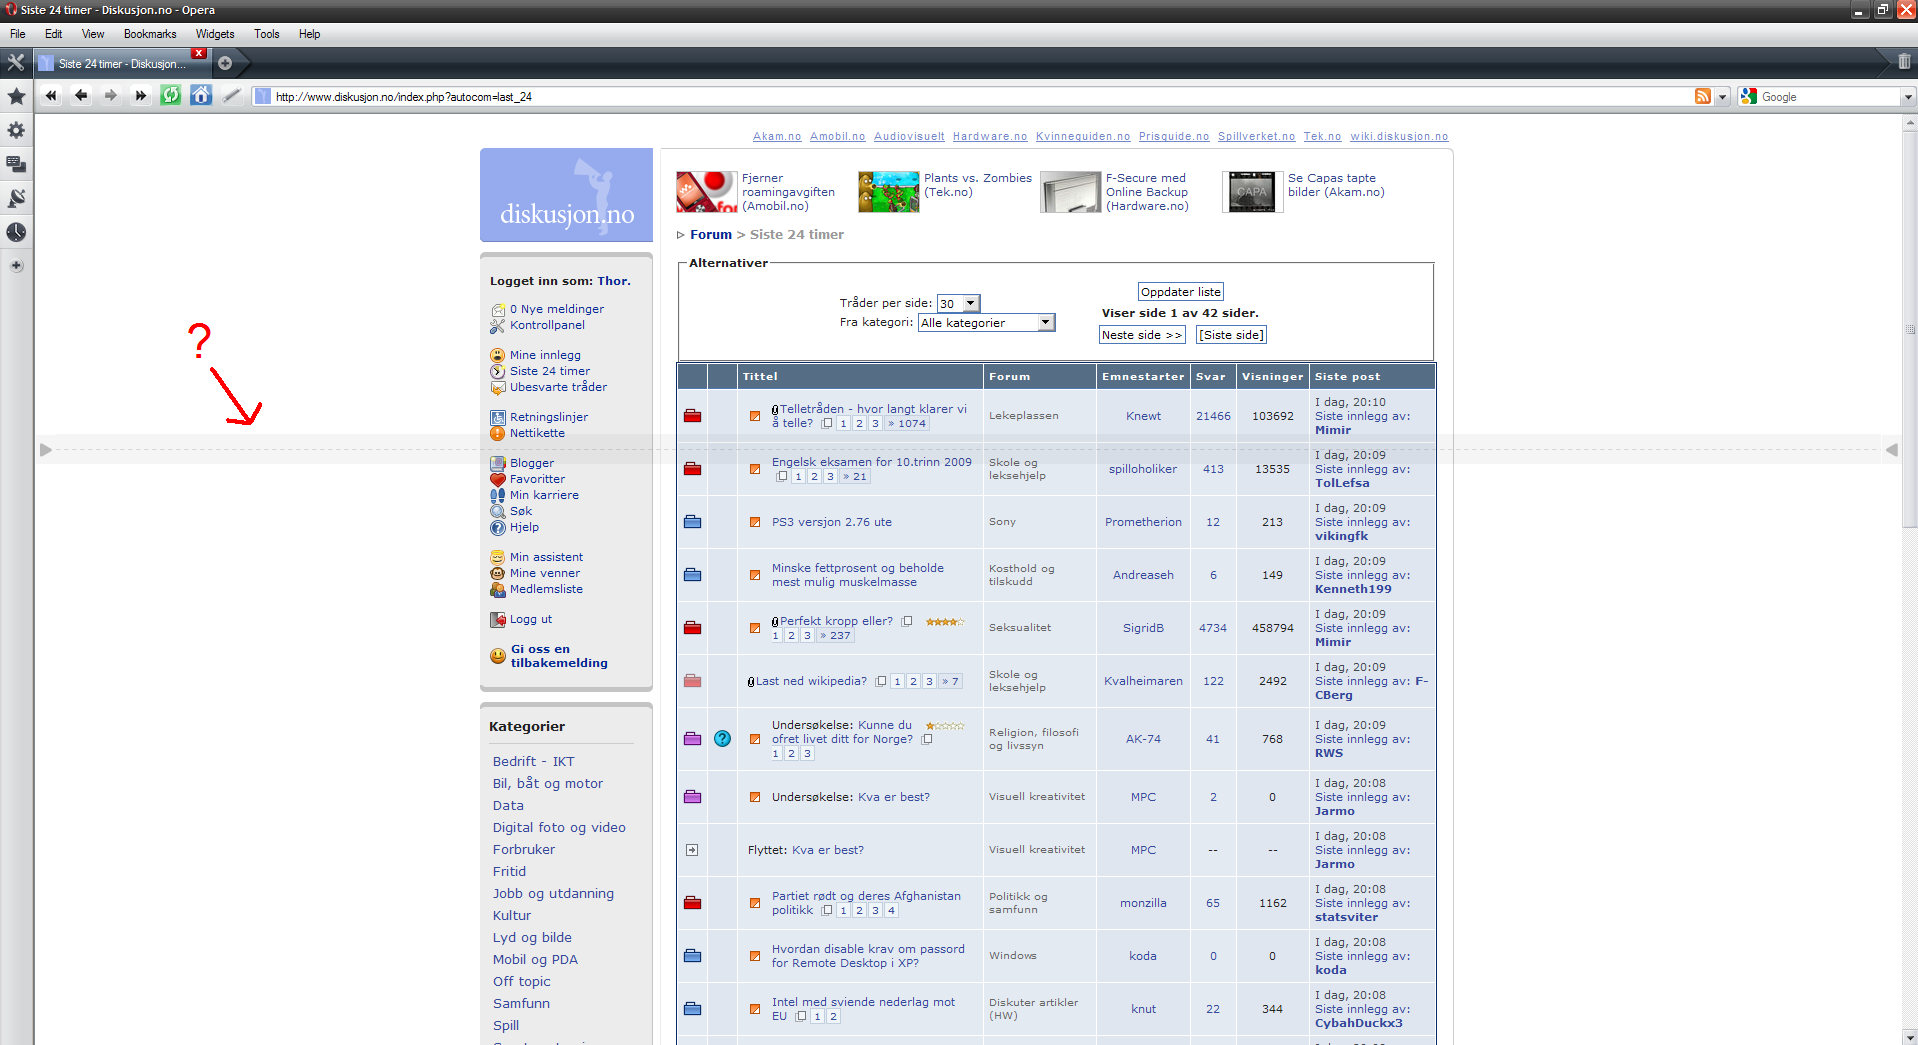This screenshot has width=1918, height=1045.
Task: Open the Ubesvarte tråder link
Action: (558, 387)
